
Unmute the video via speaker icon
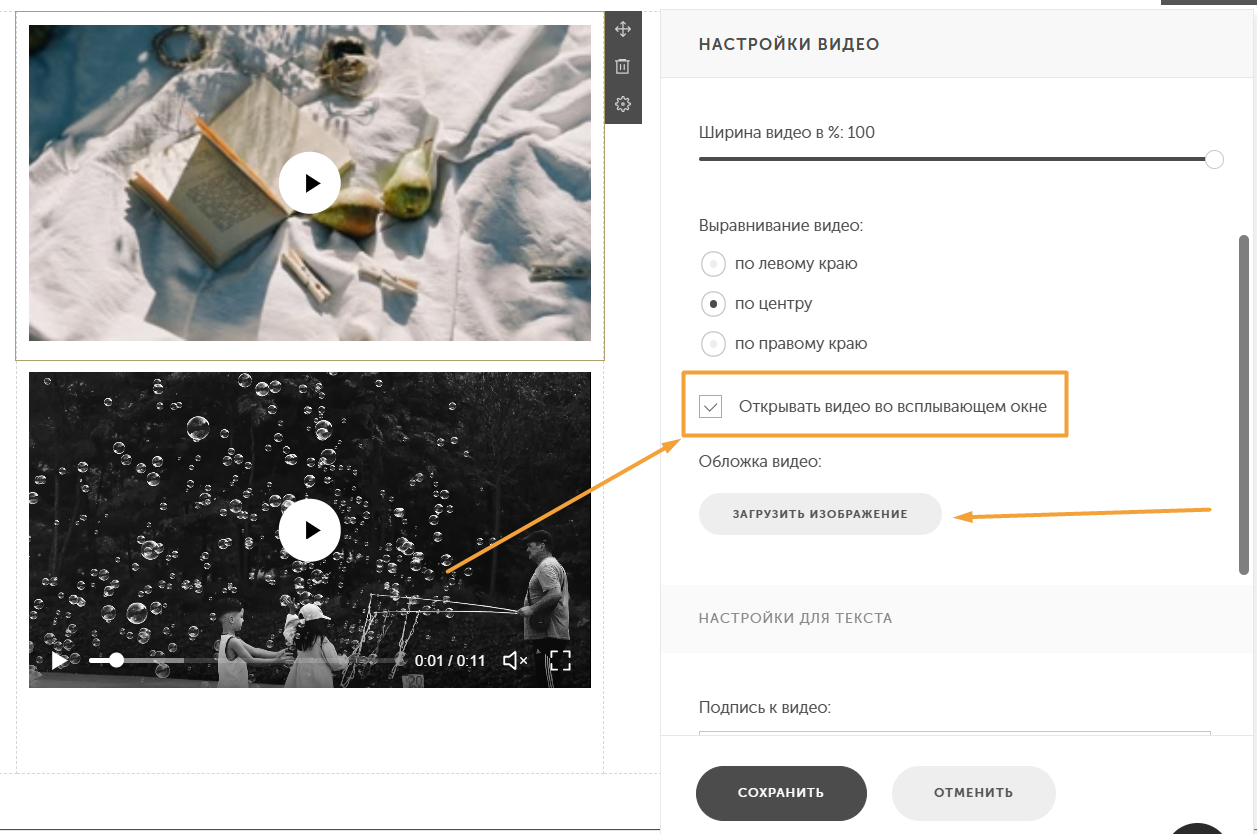tap(515, 660)
